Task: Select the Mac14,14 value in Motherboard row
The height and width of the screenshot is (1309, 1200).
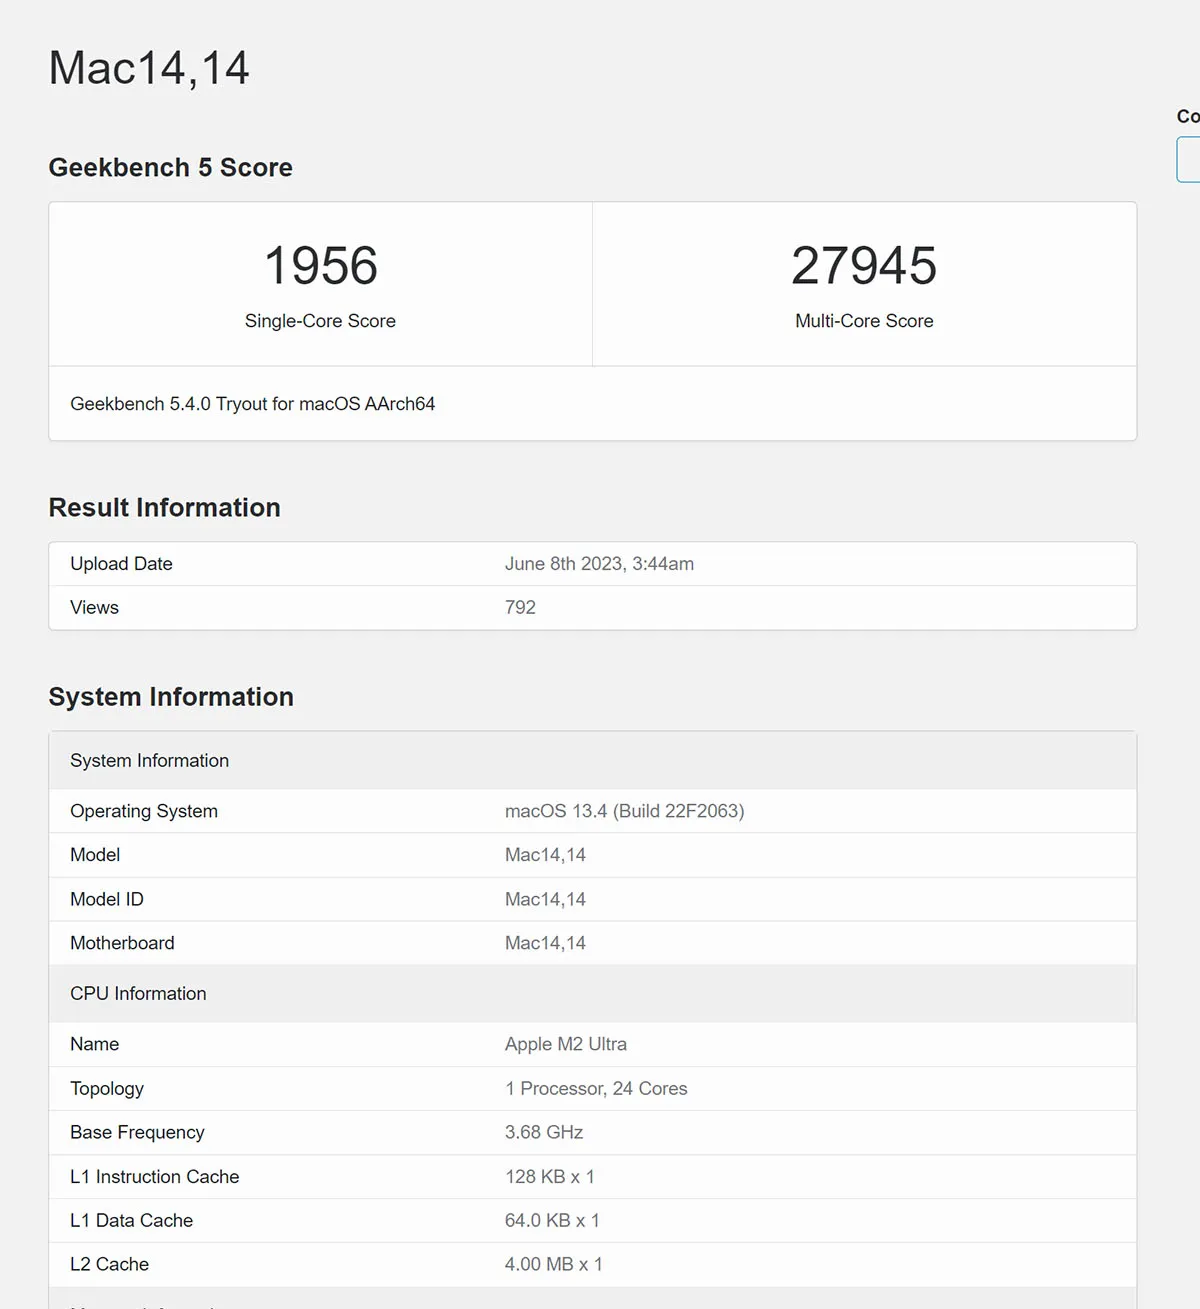Action: tap(545, 943)
